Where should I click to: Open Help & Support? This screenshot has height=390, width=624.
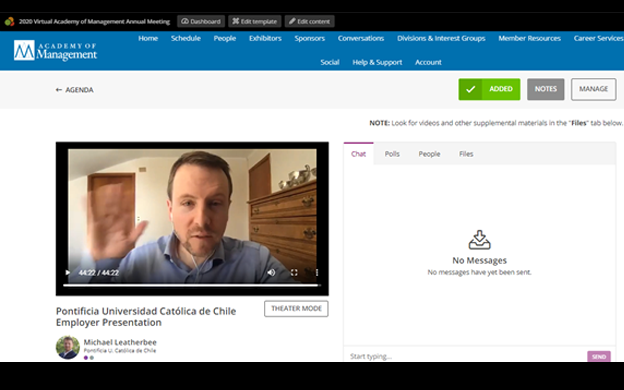[377, 62]
